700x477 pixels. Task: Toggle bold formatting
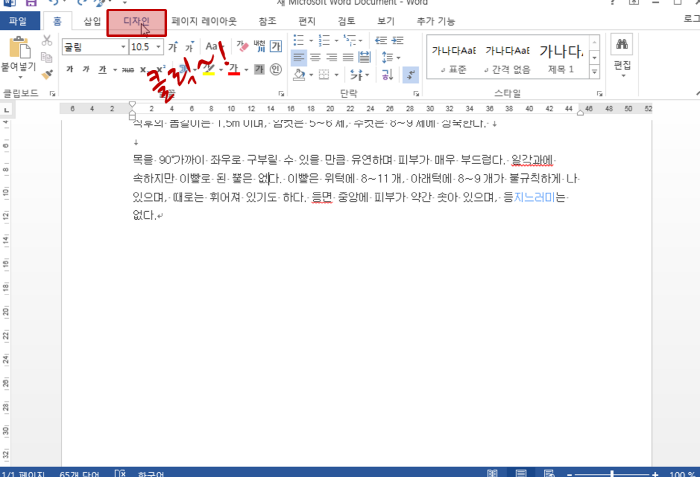(70, 69)
